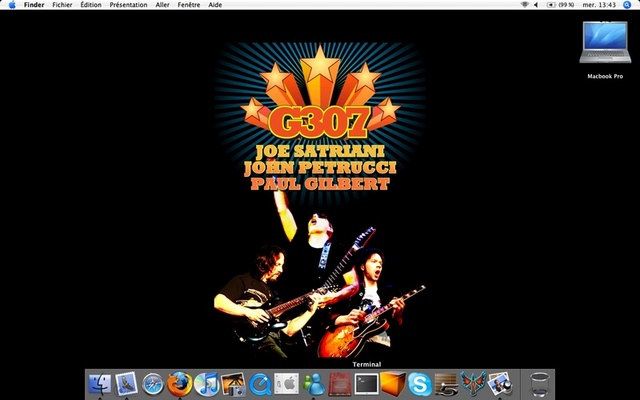Open the winged bird emblem icon
This screenshot has width=640, height=400.
pos(473,384)
